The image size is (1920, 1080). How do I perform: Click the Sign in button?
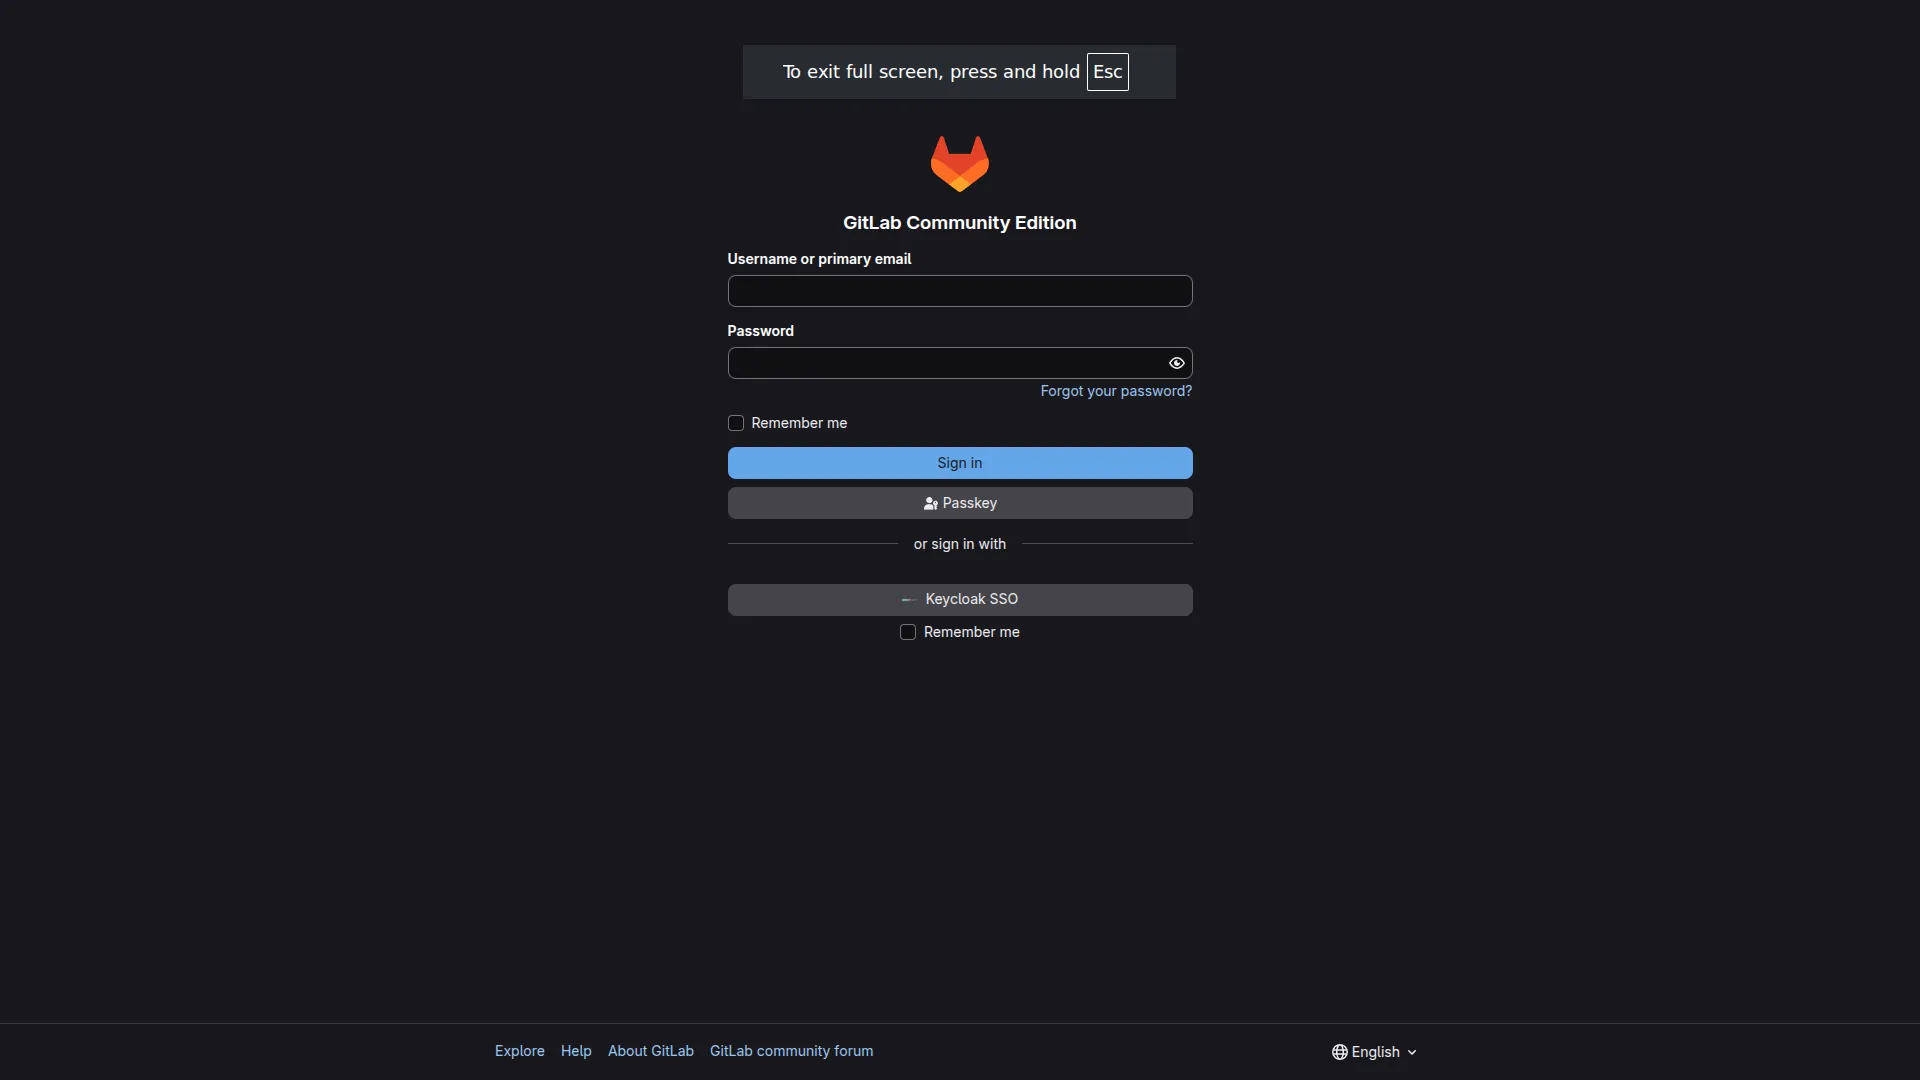959,463
